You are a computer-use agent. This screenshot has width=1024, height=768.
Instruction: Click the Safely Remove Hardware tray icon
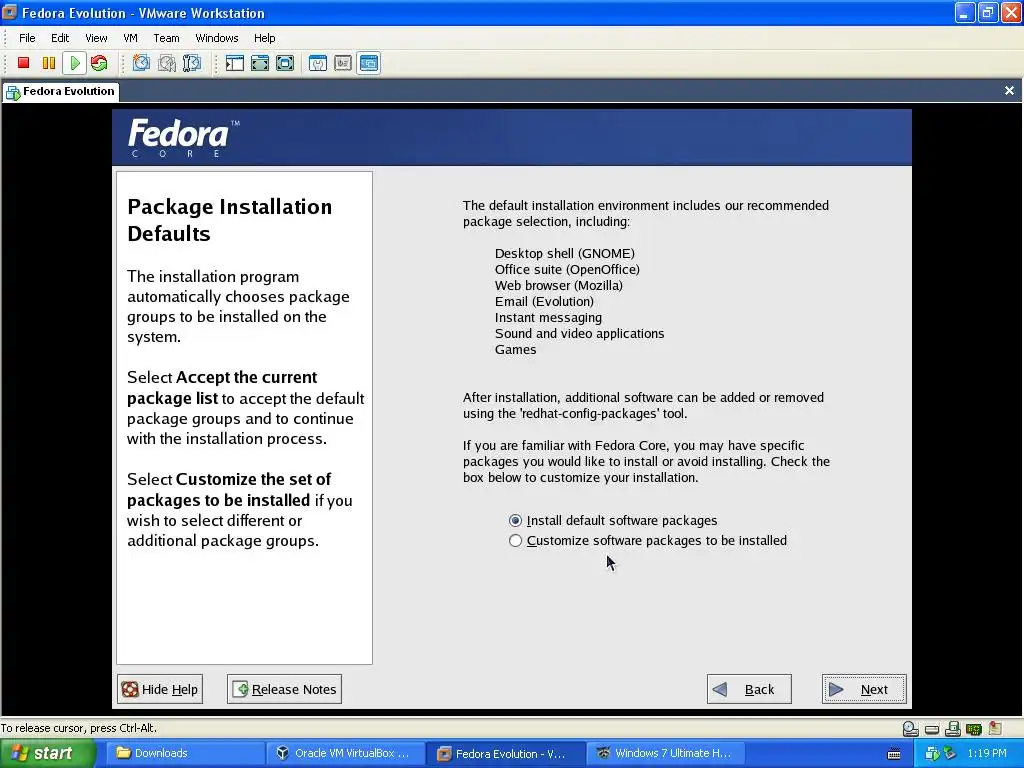pyautogui.click(x=949, y=754)
